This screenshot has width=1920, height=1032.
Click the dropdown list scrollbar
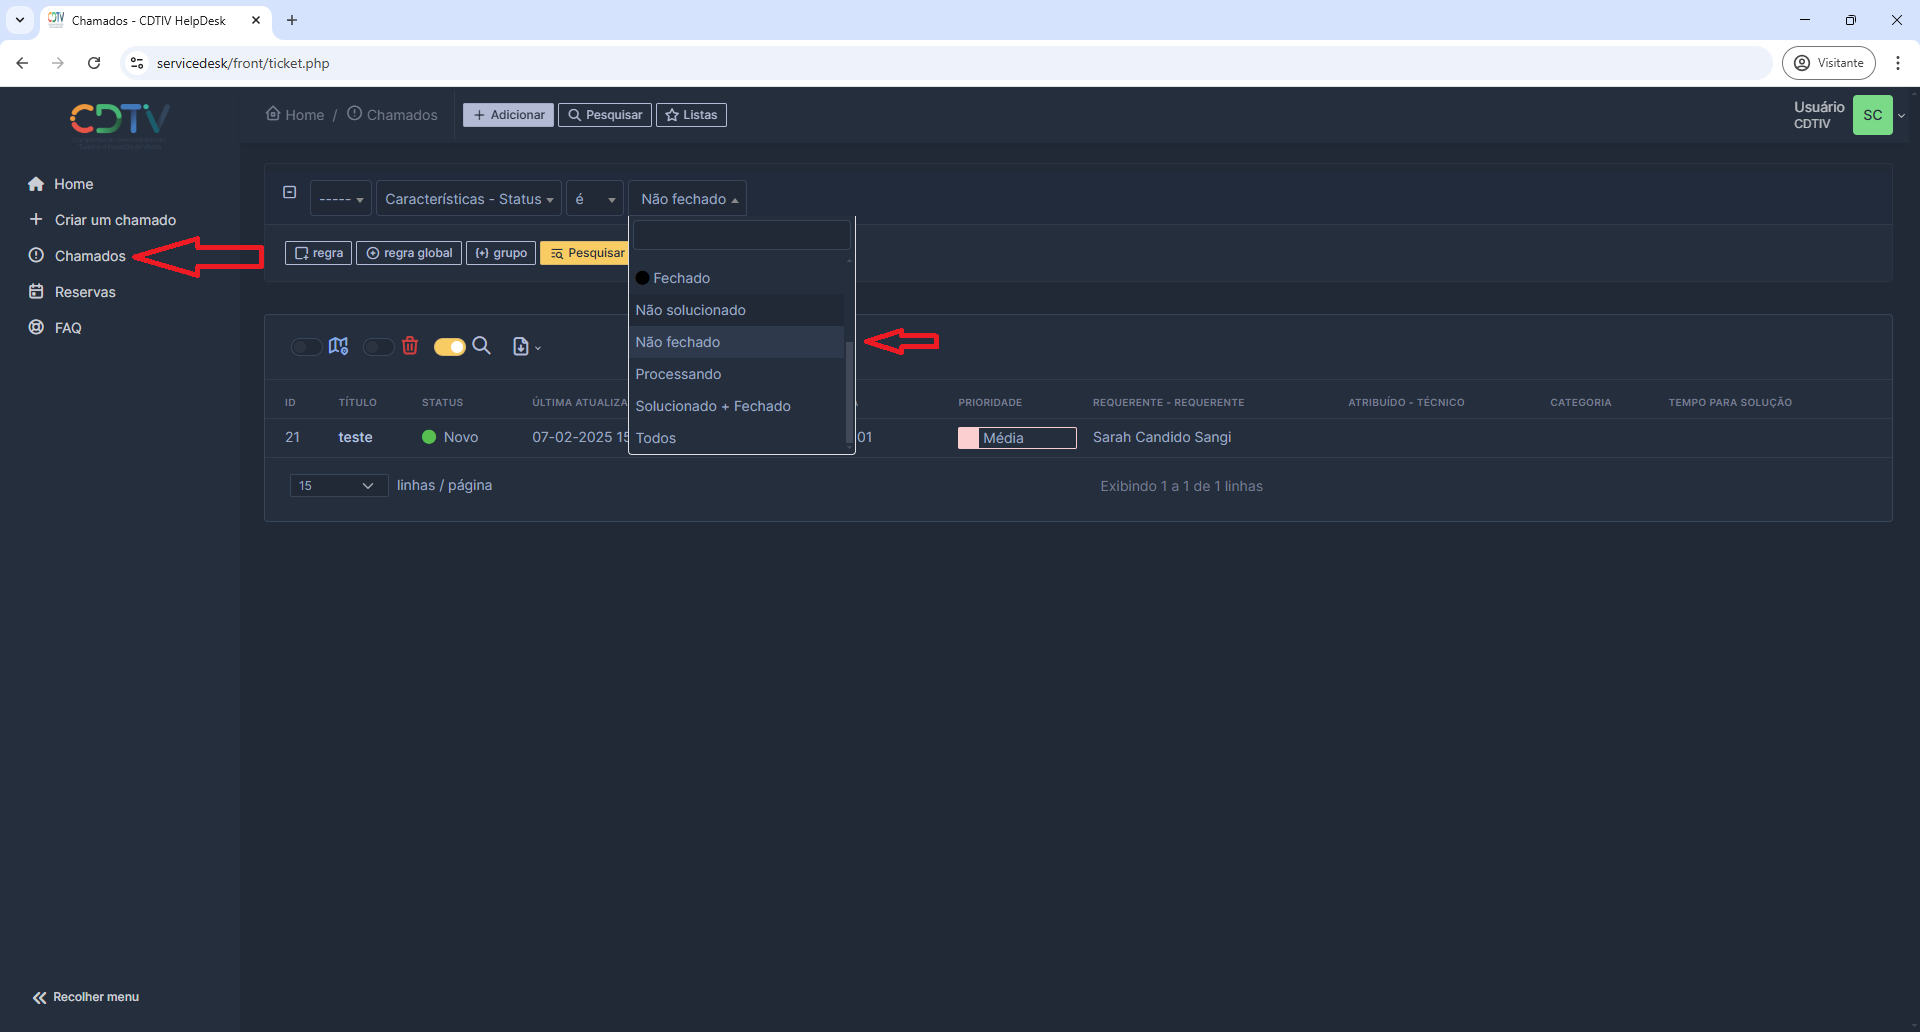pyautogui.click(x=849, y=390)
